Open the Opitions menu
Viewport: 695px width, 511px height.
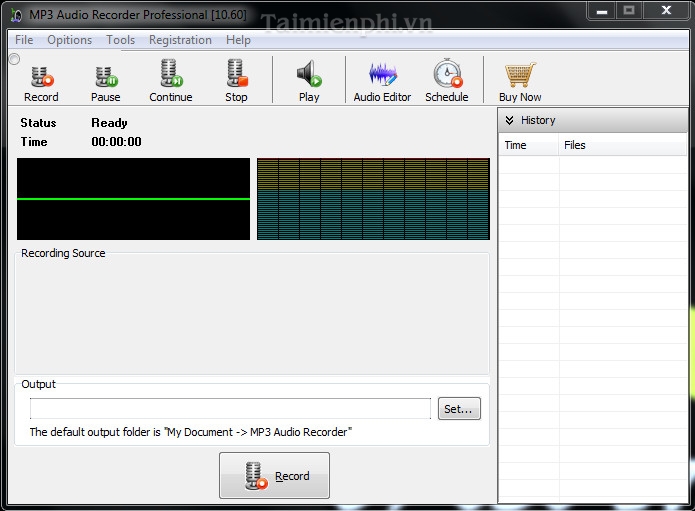(70, 40)
